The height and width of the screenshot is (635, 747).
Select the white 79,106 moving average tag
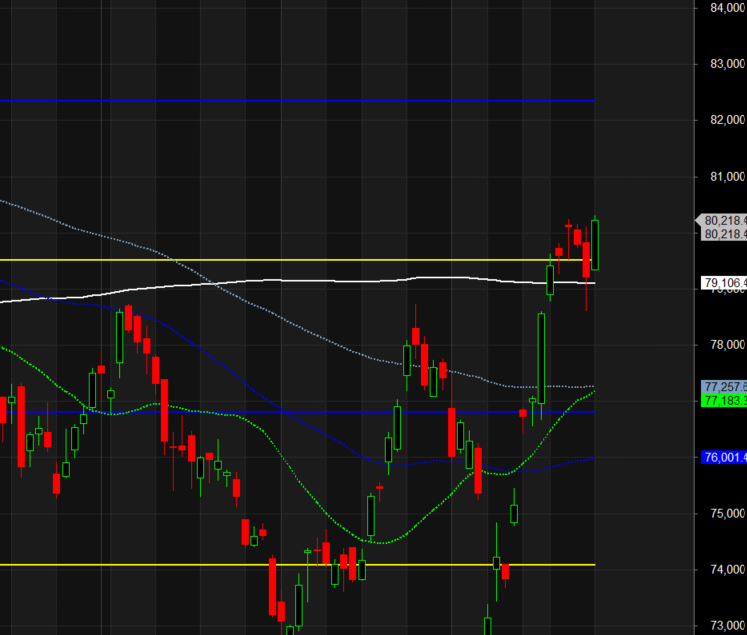[x=724, y=283]
